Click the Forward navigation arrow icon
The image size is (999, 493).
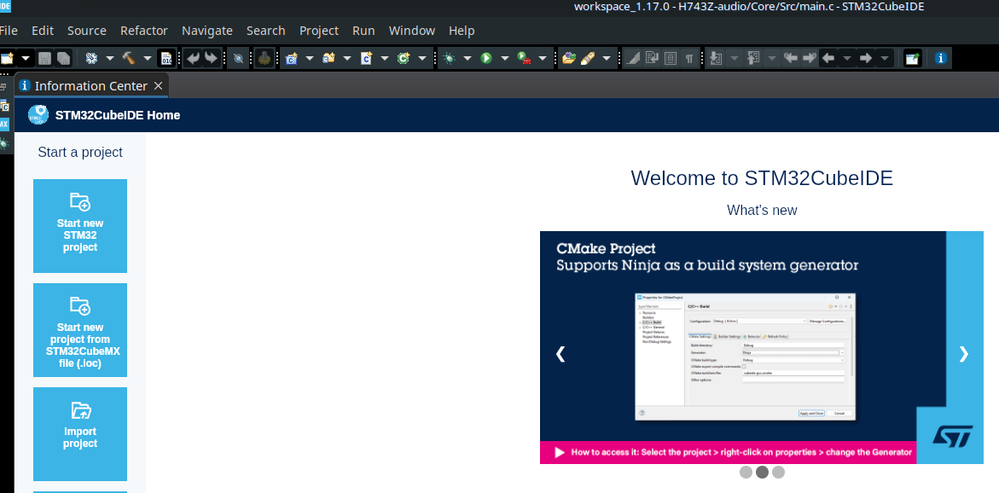(865, 59)
